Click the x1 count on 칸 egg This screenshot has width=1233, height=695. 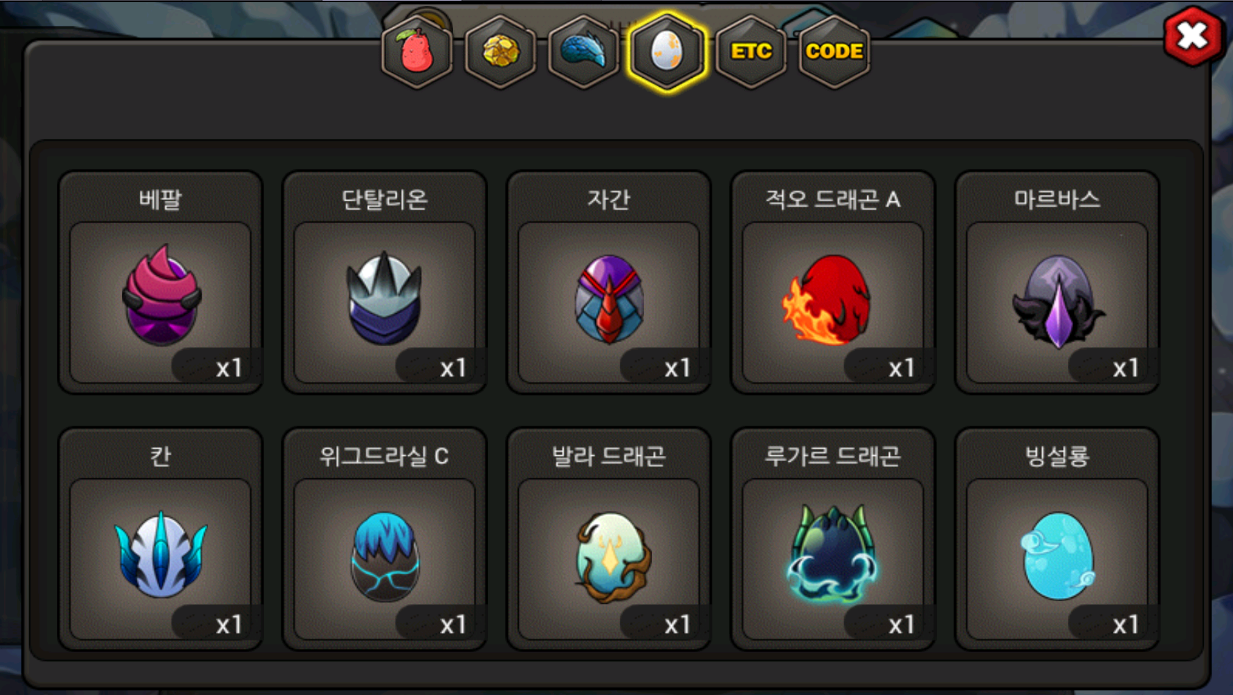pyautogui.click(x=229, y=624)
